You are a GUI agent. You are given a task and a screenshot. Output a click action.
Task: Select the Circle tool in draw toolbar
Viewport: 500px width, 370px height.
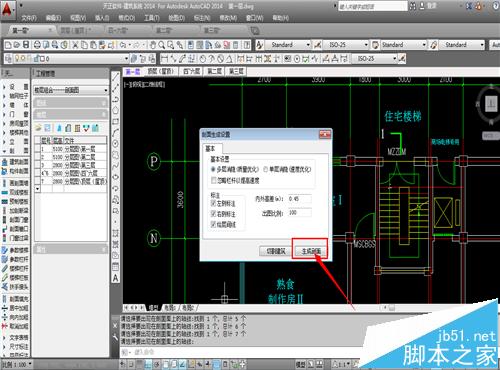115,144
